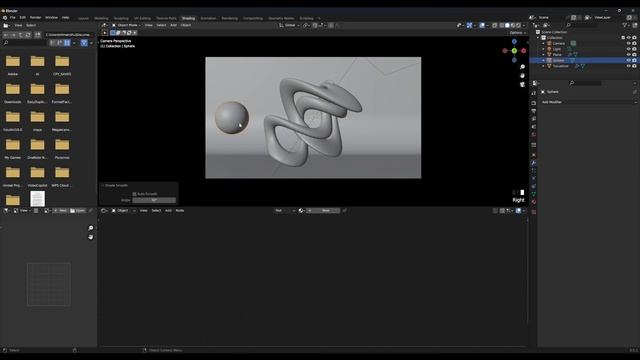Refresh the file browser list icon
The width and height of the screenshot is (640, 360).
pos(28,35)
